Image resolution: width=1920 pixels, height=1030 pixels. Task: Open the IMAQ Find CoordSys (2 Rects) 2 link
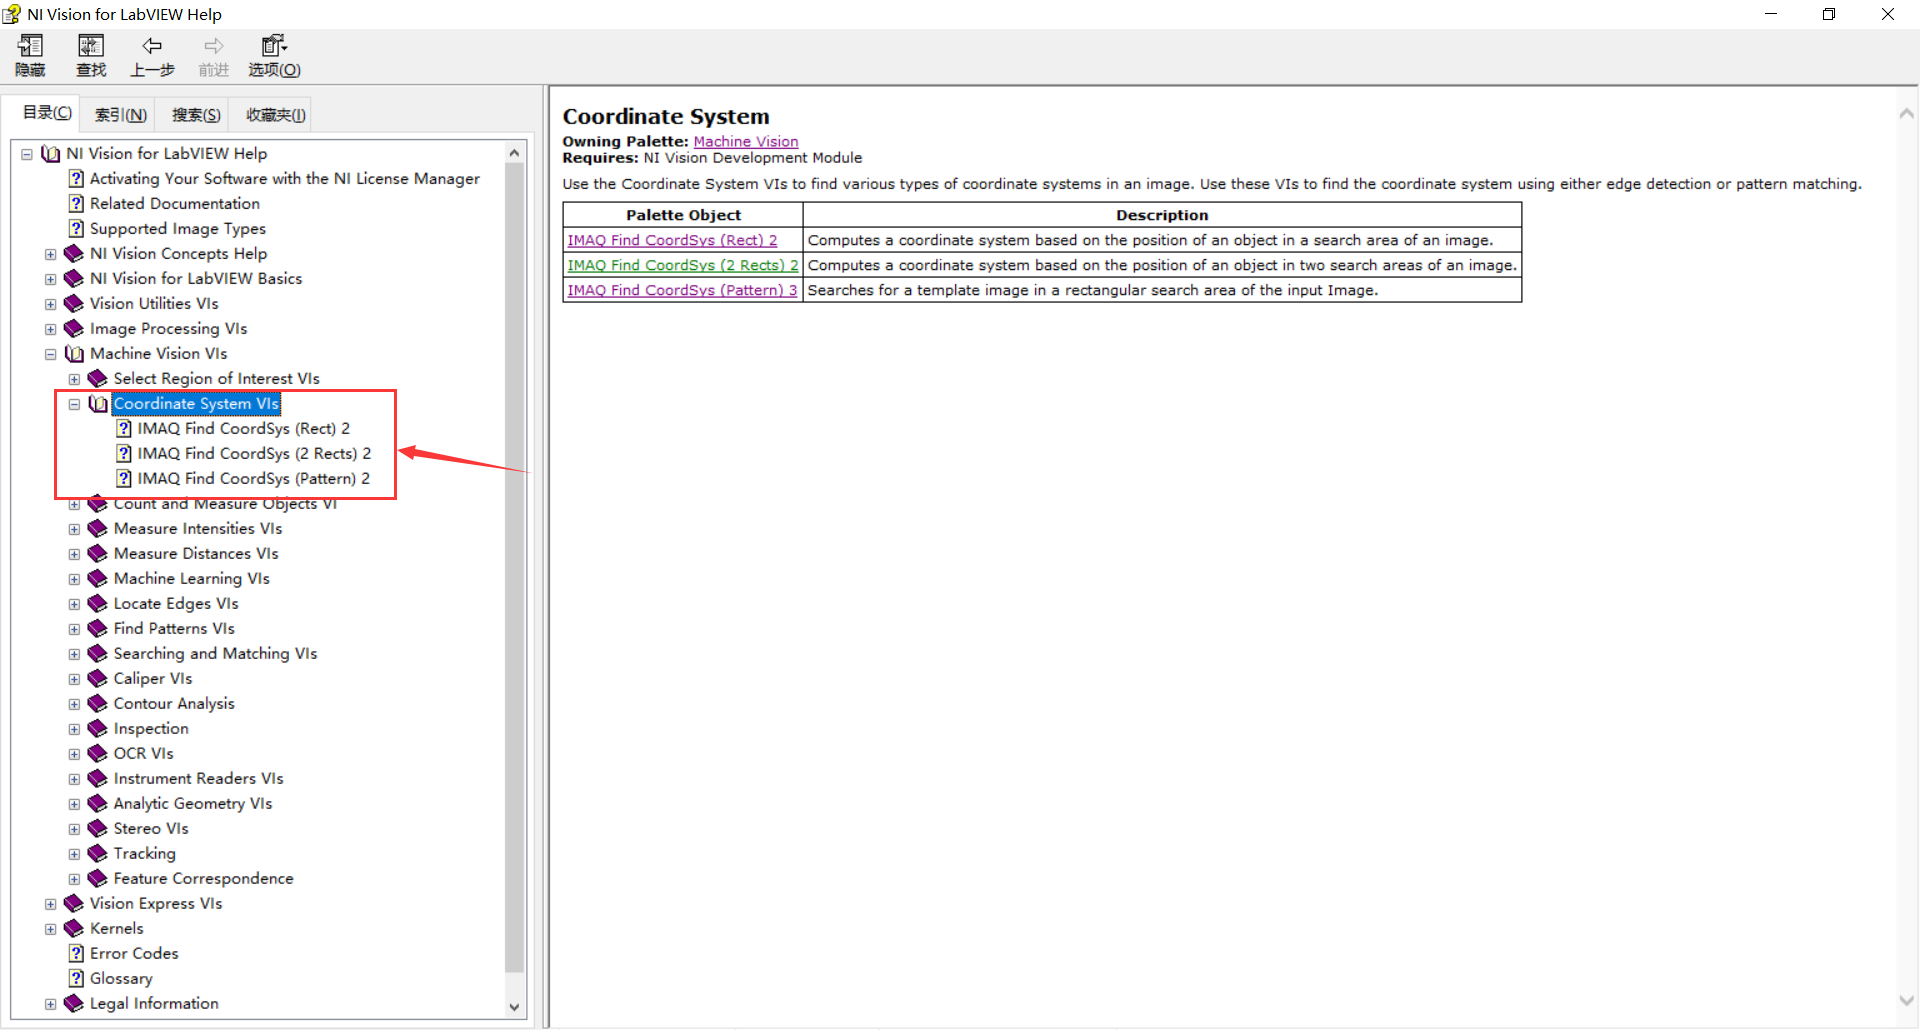tap(683, 265)
